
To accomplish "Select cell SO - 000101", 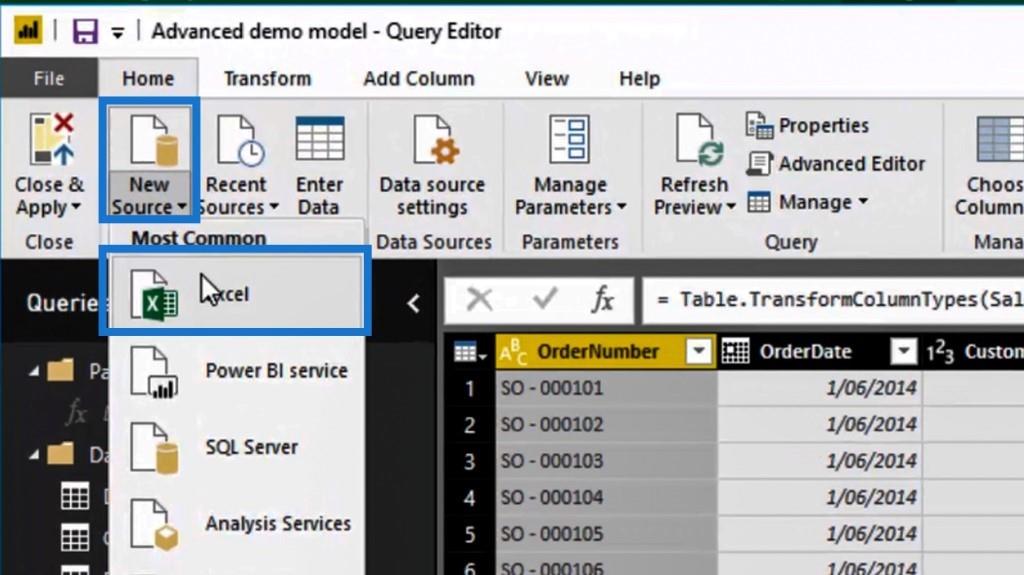I will click(x=606, y=388).
